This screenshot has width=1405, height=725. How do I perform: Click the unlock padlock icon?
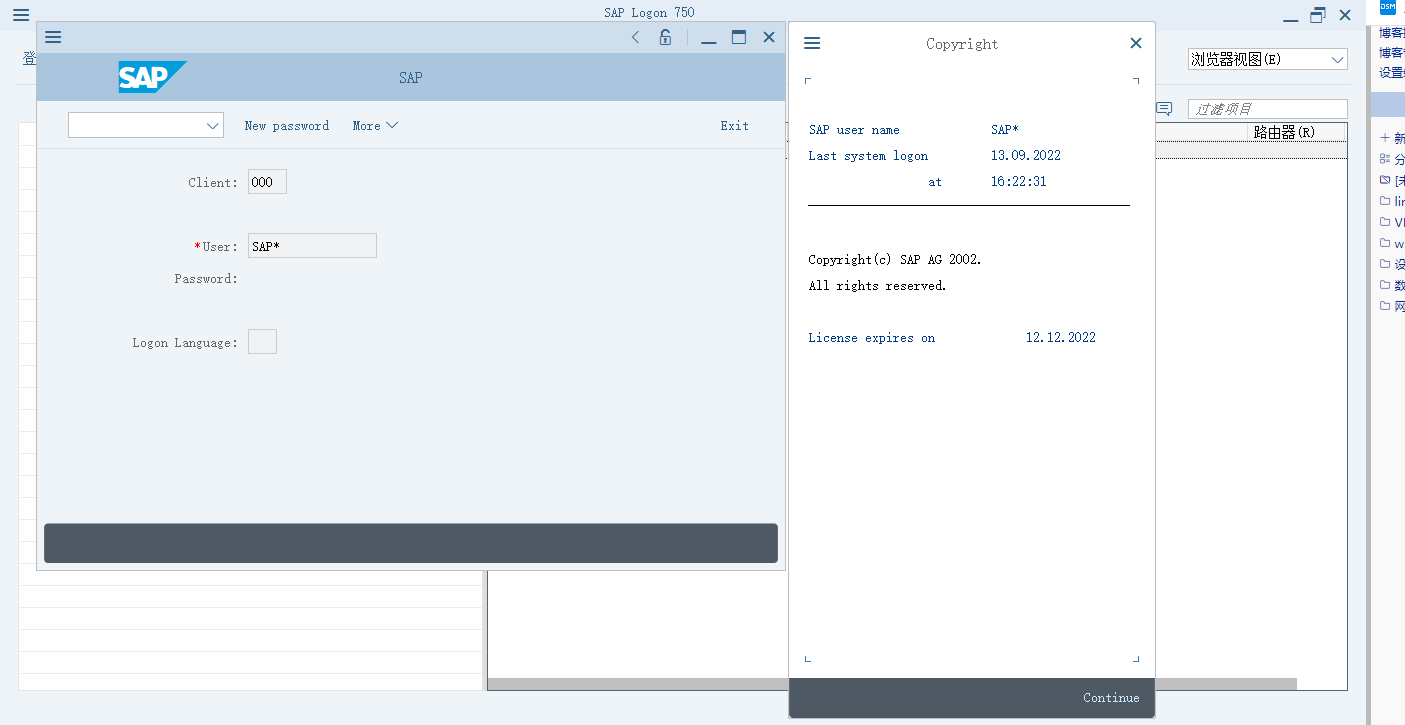coord(665,37)
